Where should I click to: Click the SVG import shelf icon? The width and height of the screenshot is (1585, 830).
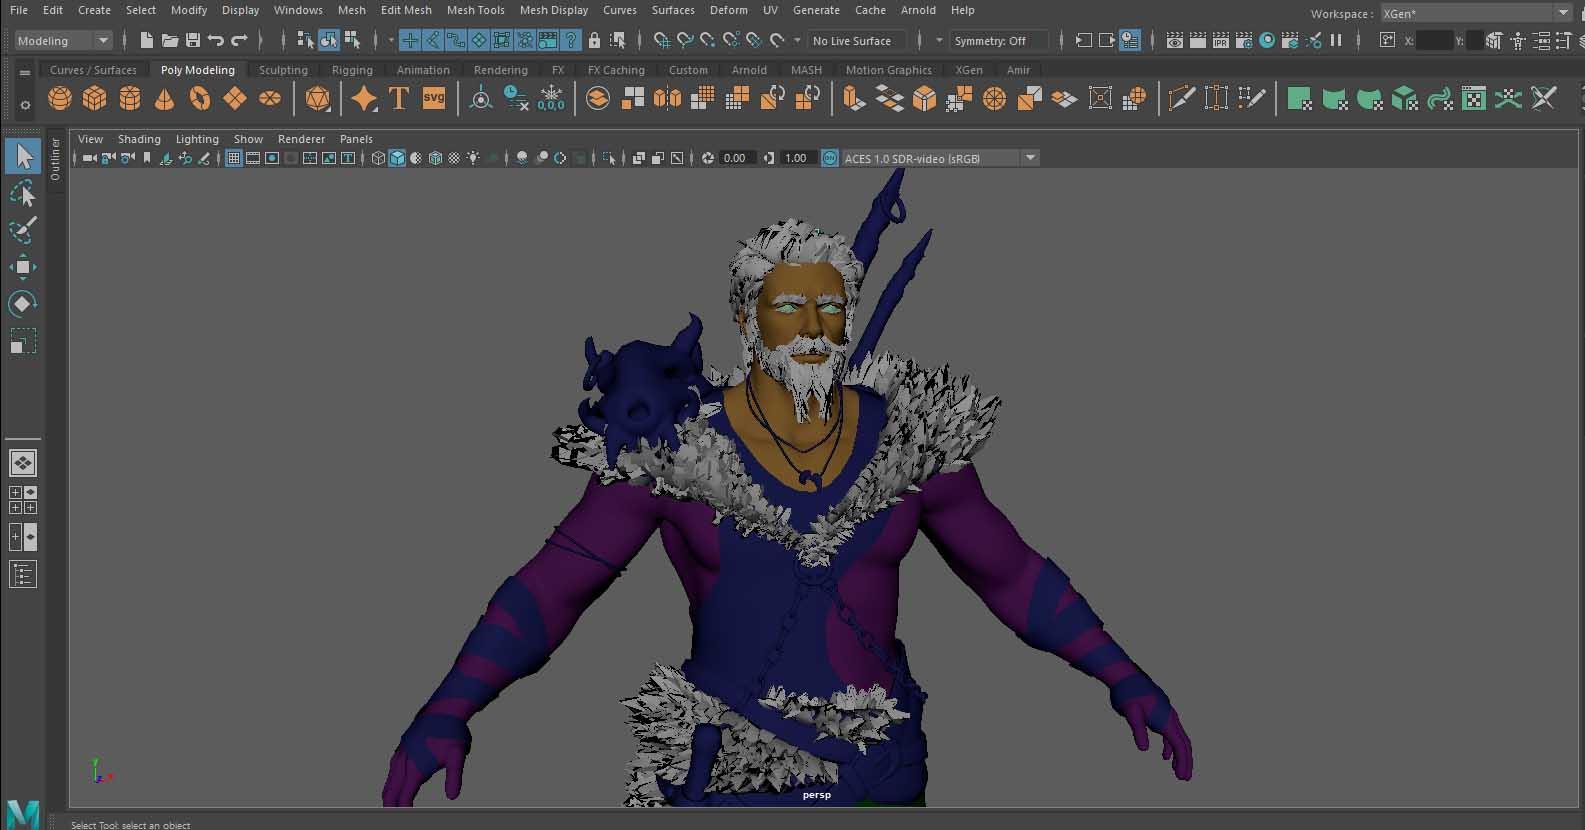pos(434,98)
